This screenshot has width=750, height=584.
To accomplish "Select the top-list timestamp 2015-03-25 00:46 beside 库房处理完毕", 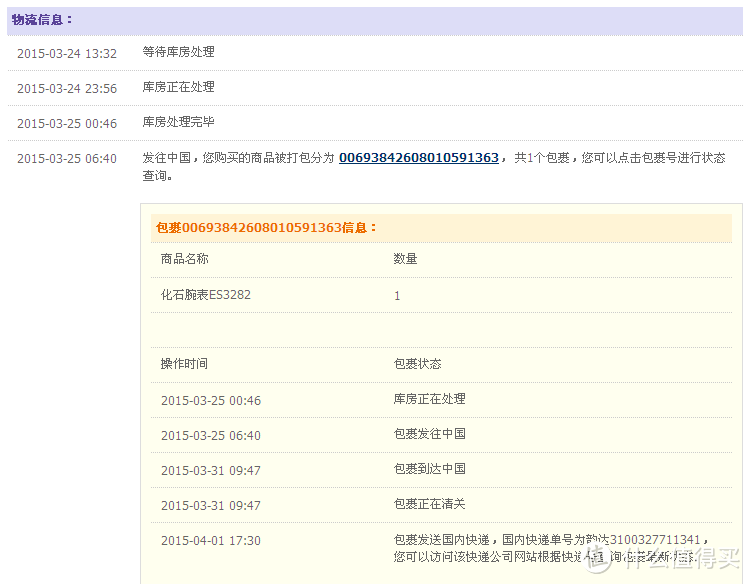I will pyautogui.click(x=67, y=123).
